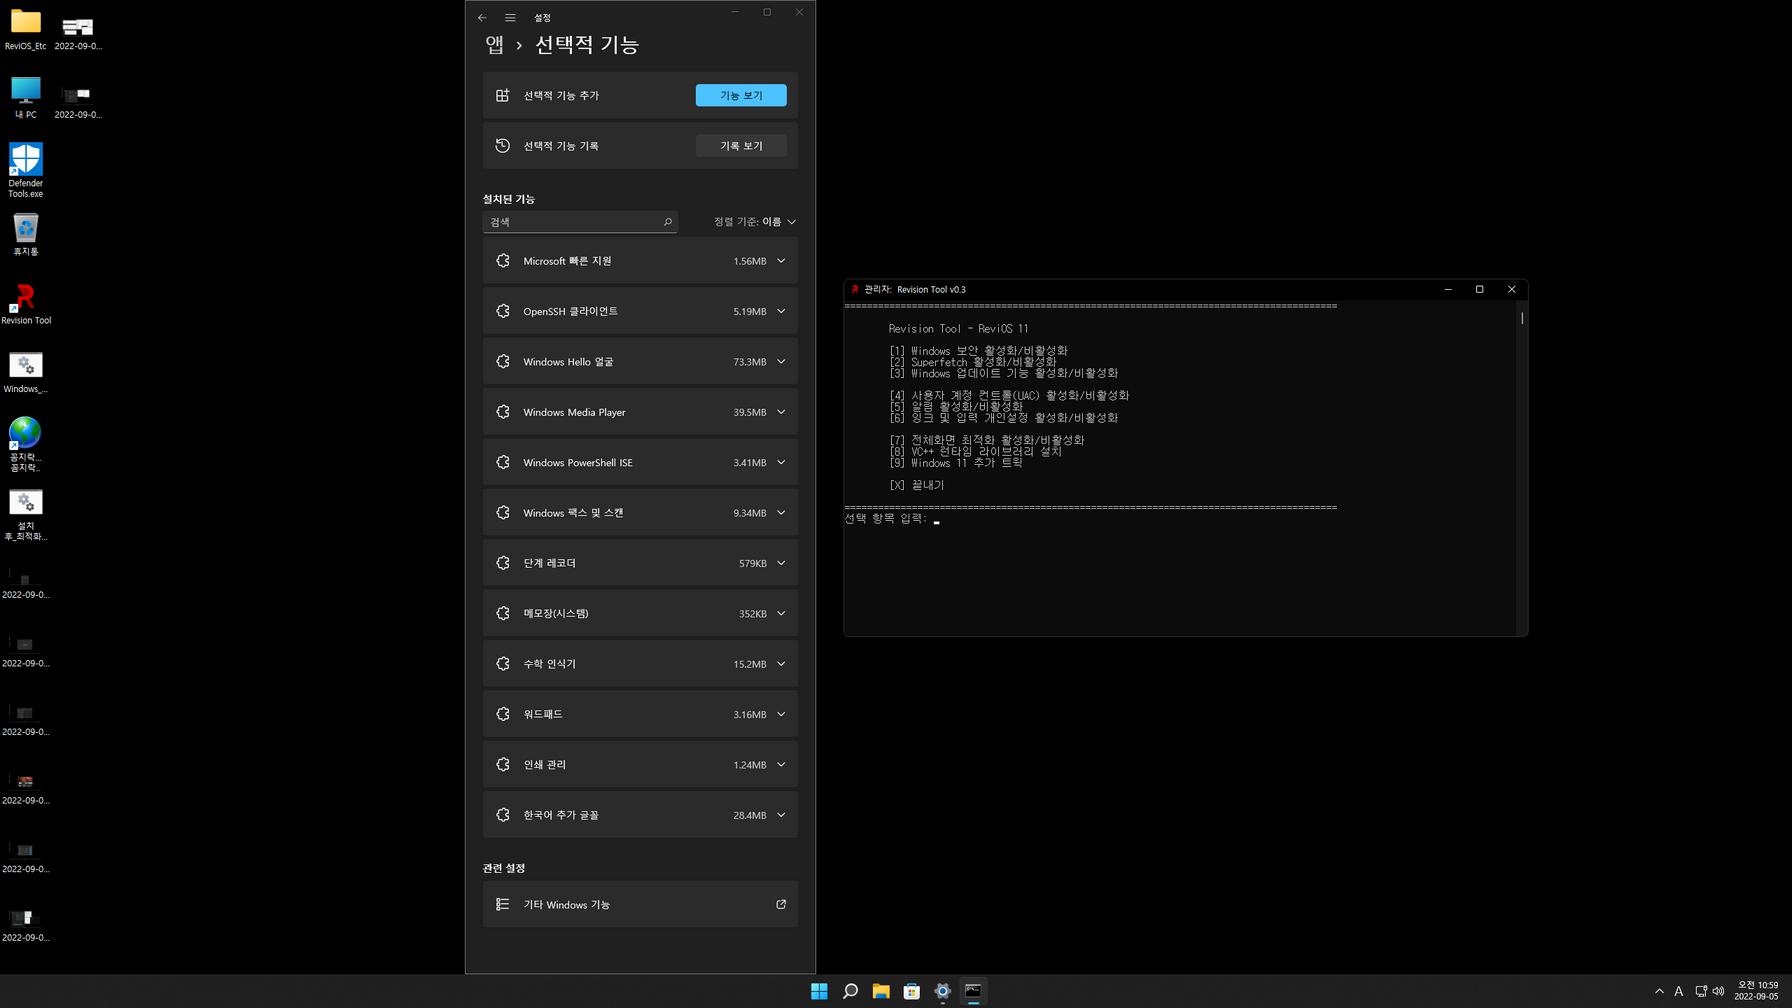Click [9] Windows 11 추가 트윅 console line

(956, 463)
